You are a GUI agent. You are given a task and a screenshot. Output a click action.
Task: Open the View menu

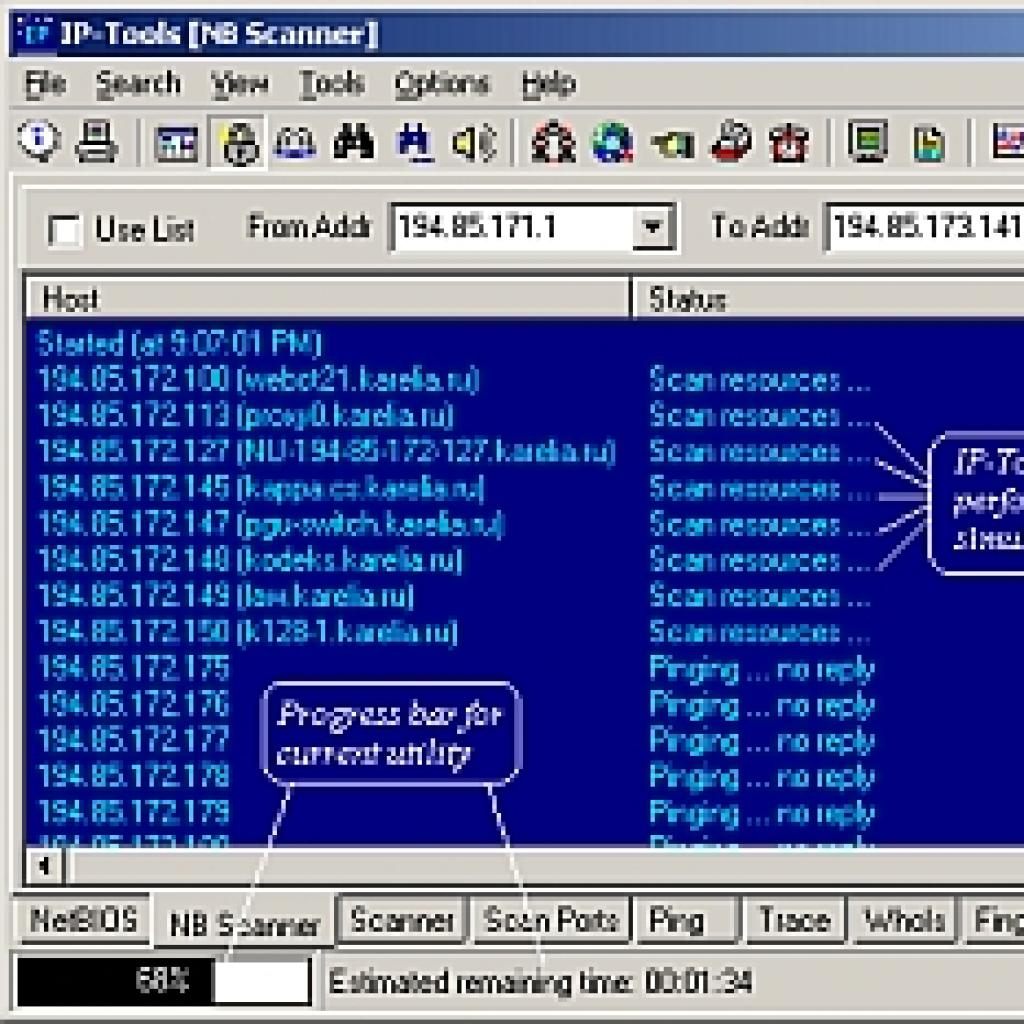(239, 84)
